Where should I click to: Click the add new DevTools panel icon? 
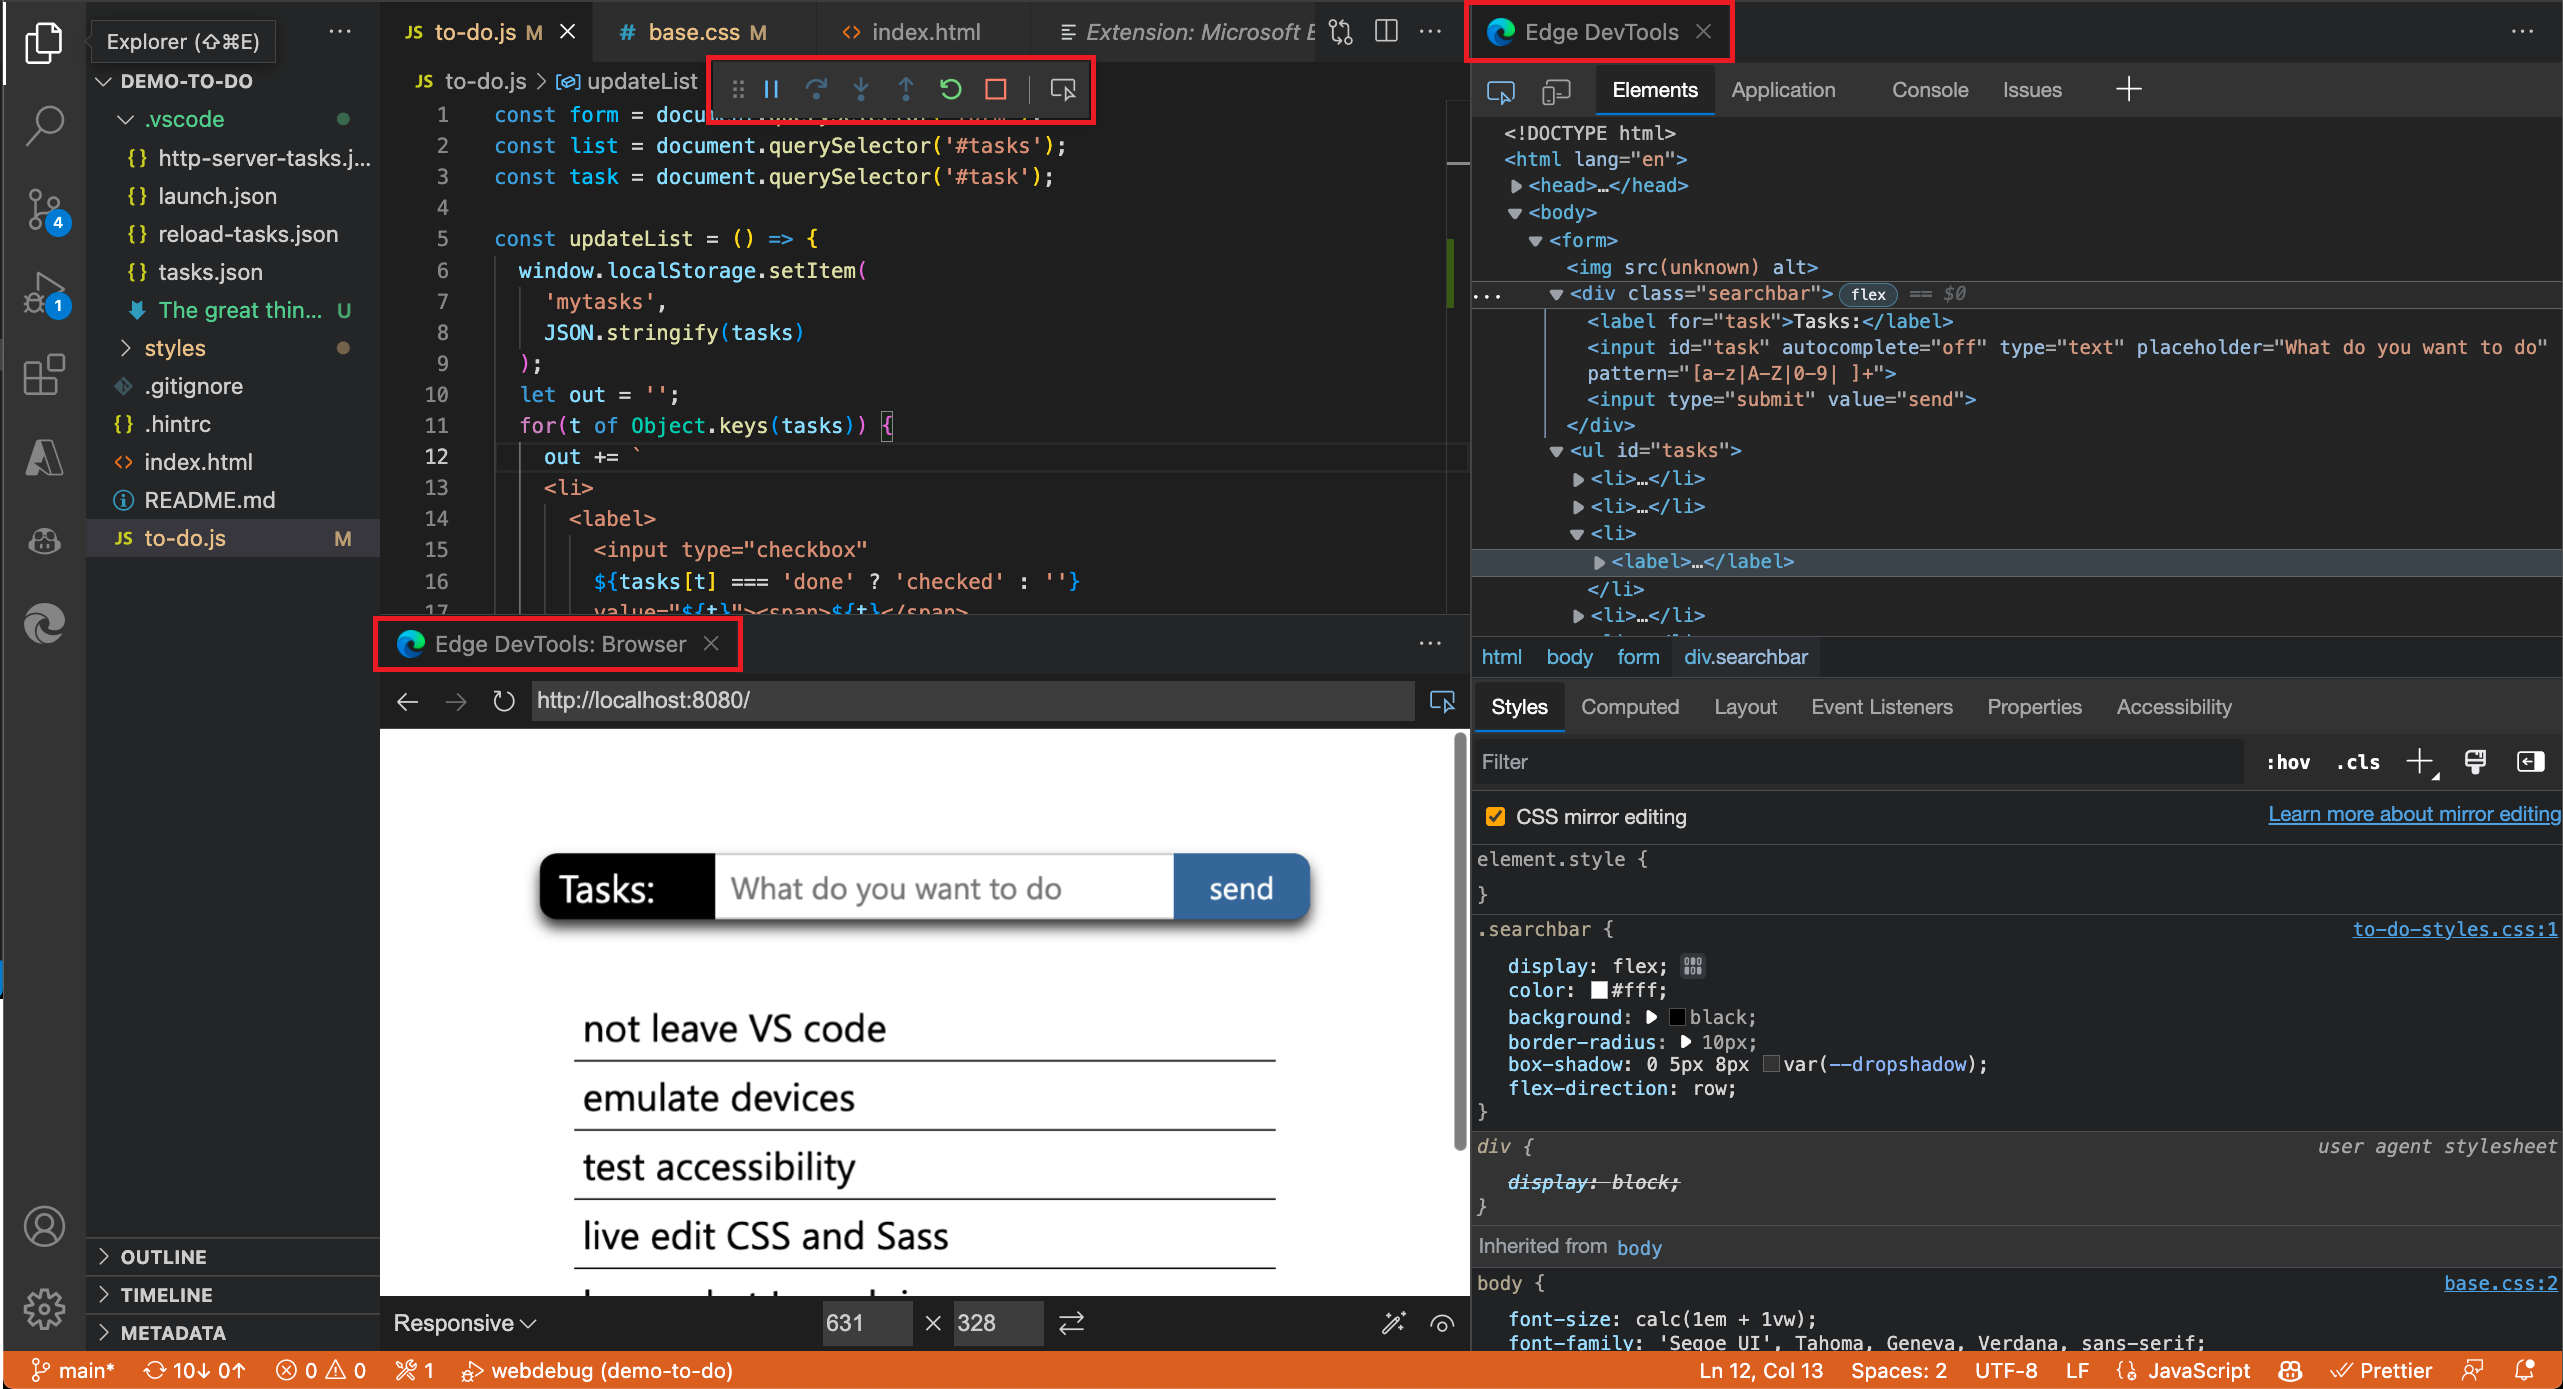coord(2129,89)
